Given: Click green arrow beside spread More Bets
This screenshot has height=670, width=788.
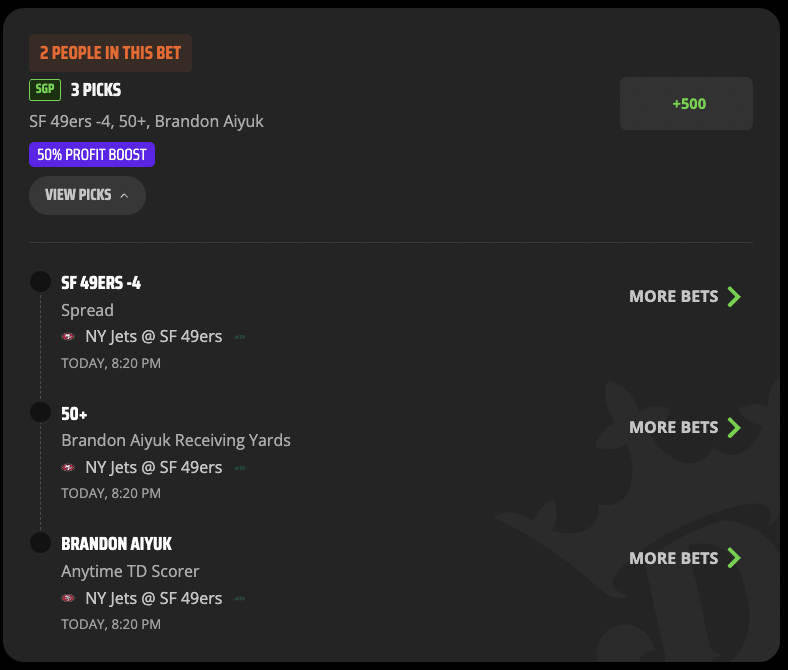Looking at the screenshot, I should coord(734,297).
